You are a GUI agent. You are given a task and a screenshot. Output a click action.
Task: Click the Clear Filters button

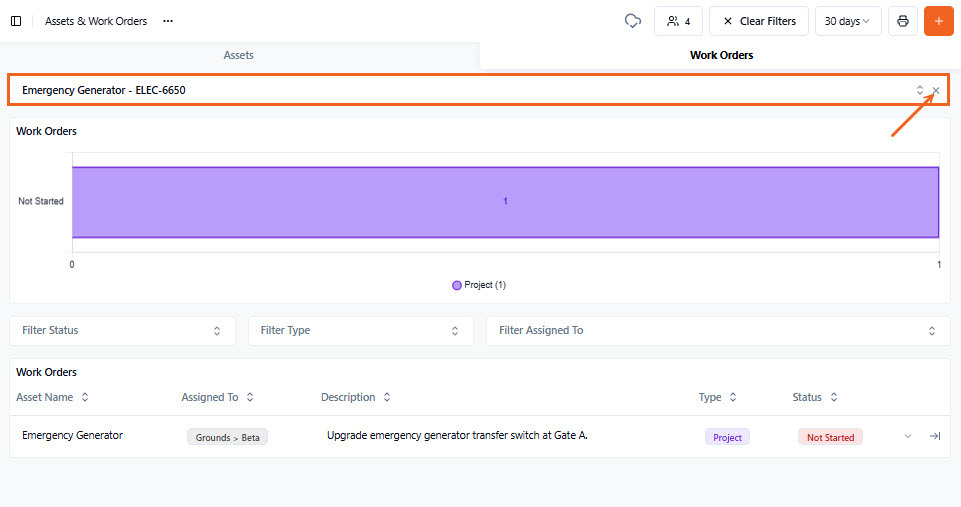pyautogui.click(x=759, y=21)
